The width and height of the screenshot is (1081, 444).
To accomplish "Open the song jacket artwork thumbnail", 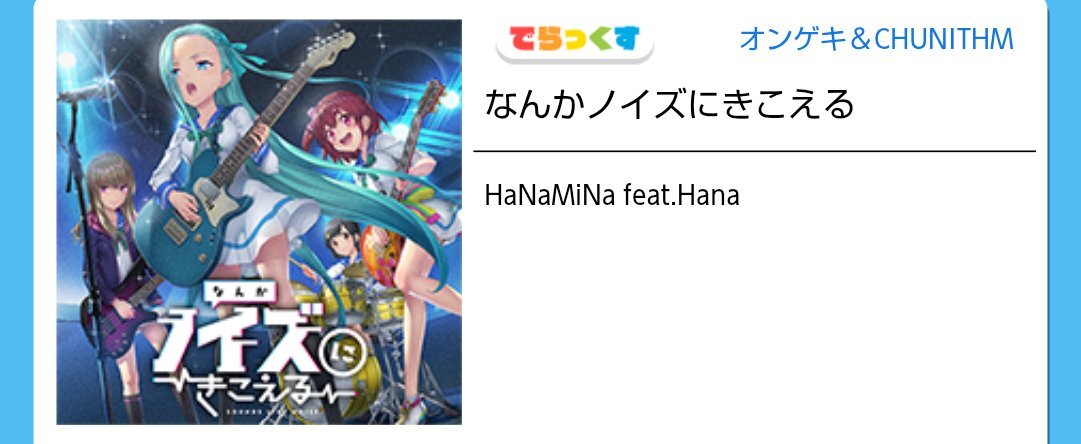I will coord(259,222).
